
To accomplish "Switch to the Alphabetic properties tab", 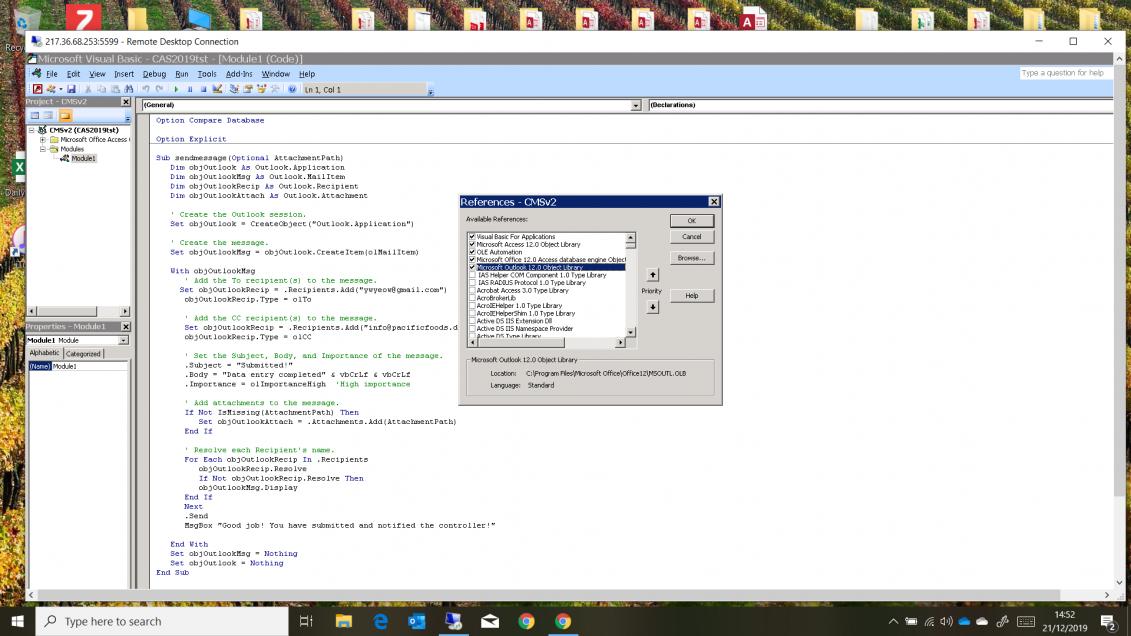I will pyautogui.click(x=44, y=353).
